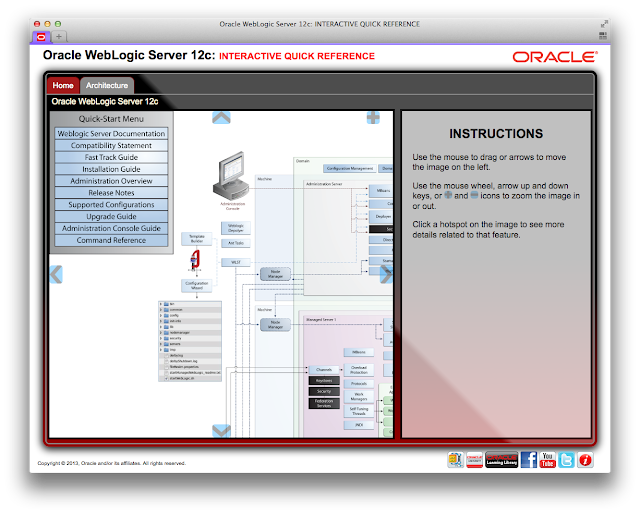Image resolution: width=640 pixels, height=514 pixels.
Task: Open Weblogic Server Documentation in Quick-Start Menu
Action: (111, 134)
